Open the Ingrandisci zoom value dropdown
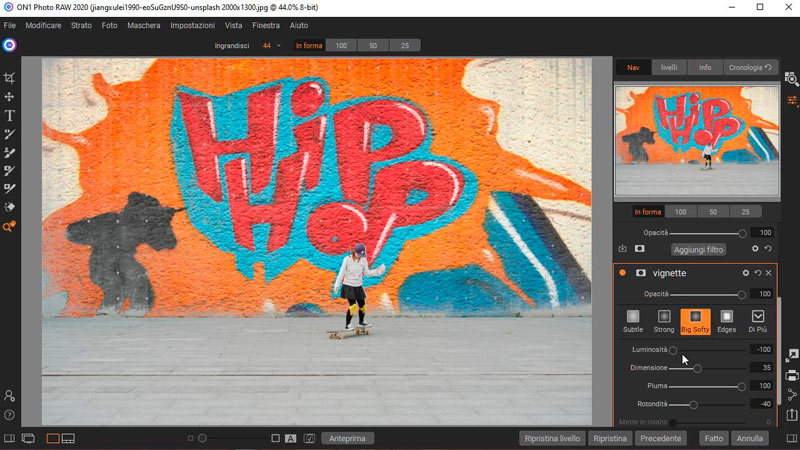This screenshot has height=450, width=800. [279, 45]
